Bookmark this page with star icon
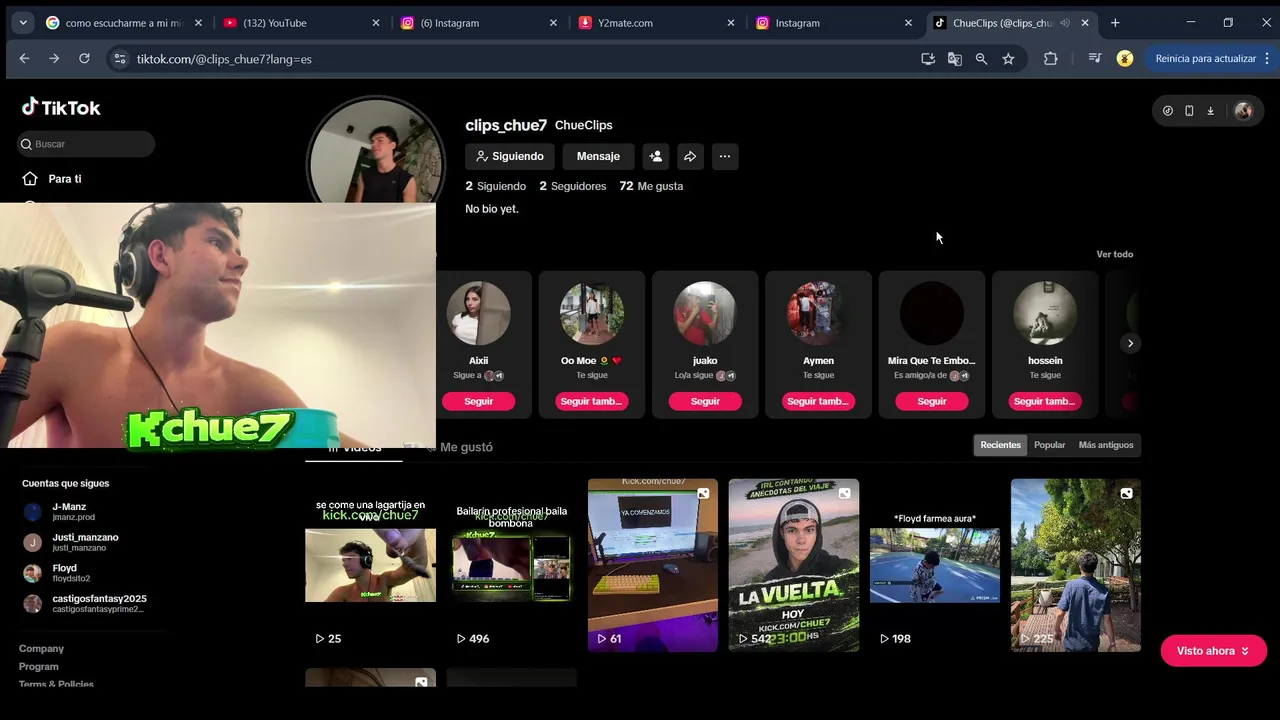This screenshot has width=1280, height=720. tap(1008, 59)
